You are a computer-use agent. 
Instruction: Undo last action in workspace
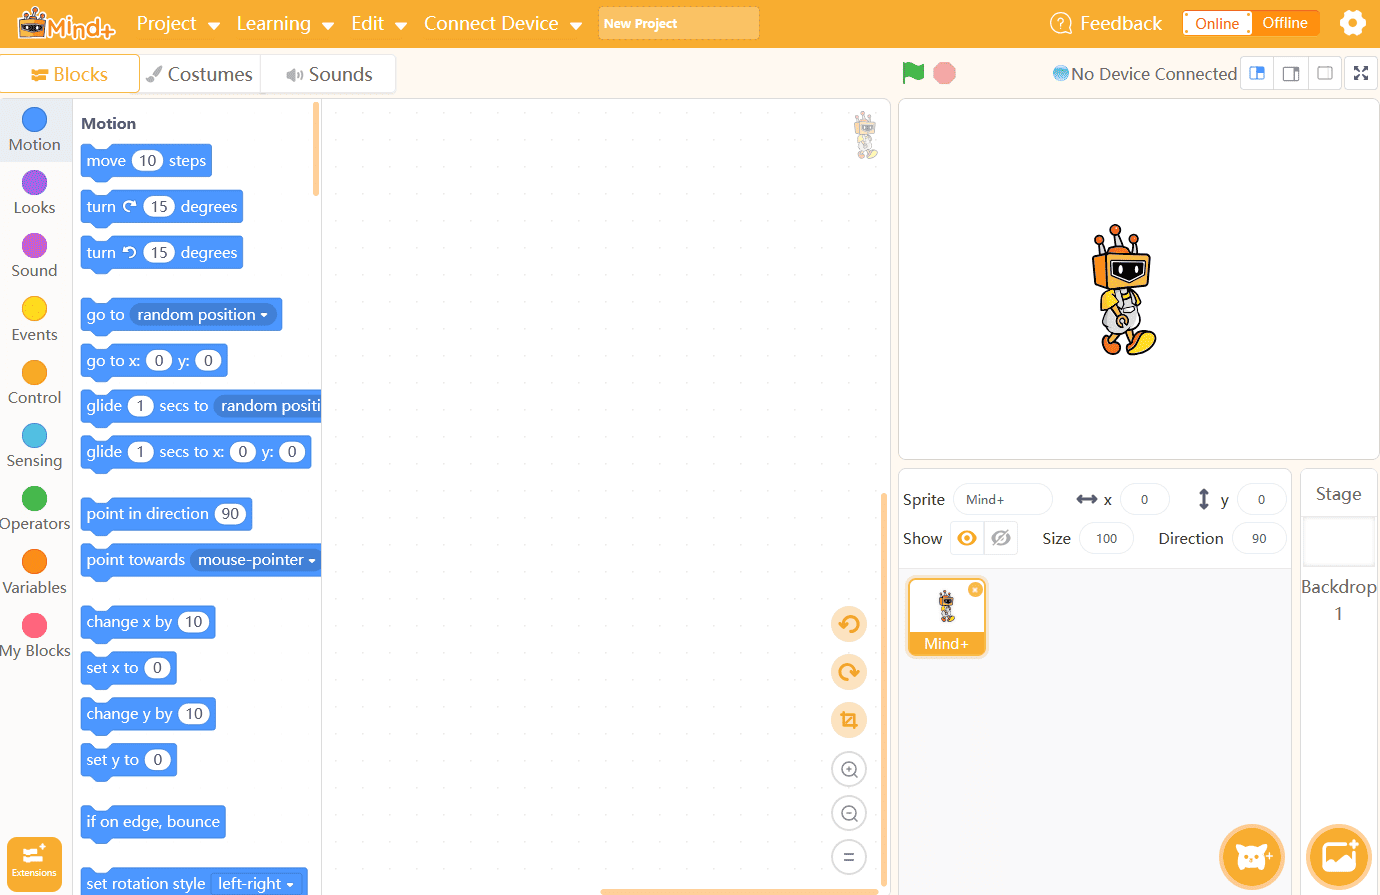(849, 625)
